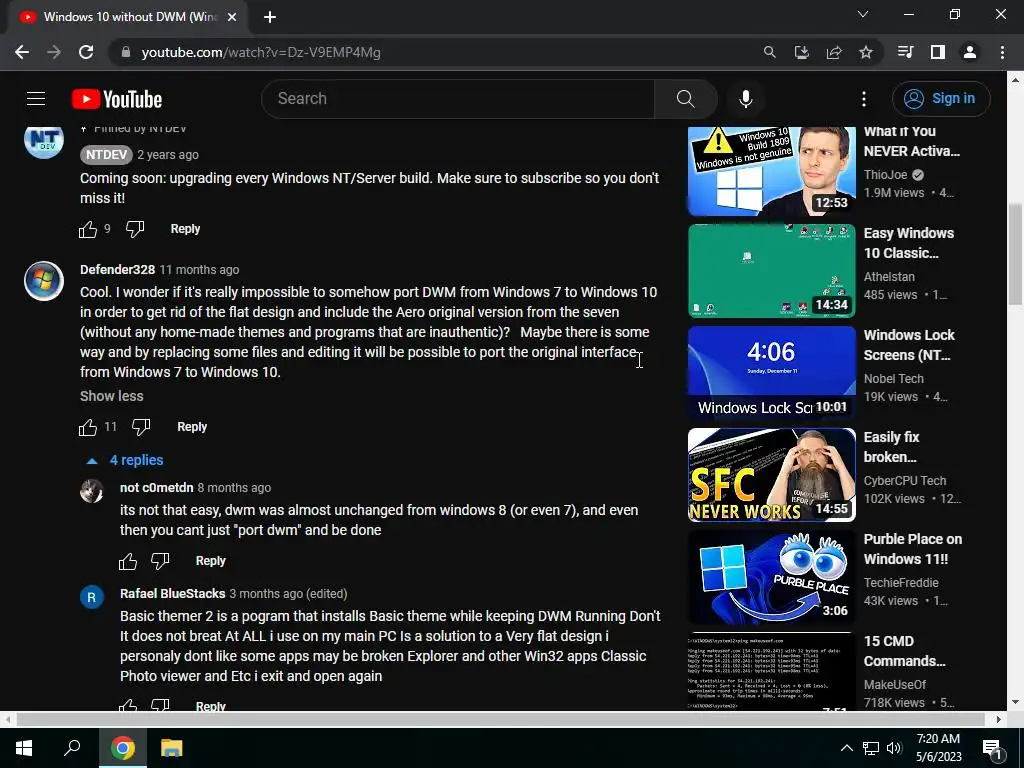This screenshot has height=768, width=1024.
Task: Open Windows Lock Screens video thumbnail
Action: pos(771,373)
